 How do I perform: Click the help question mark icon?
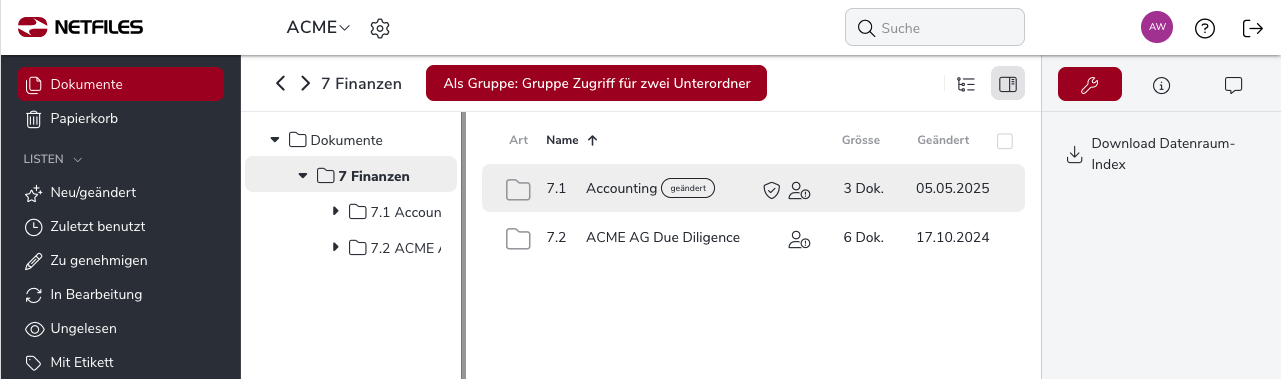click(1205, 28)
